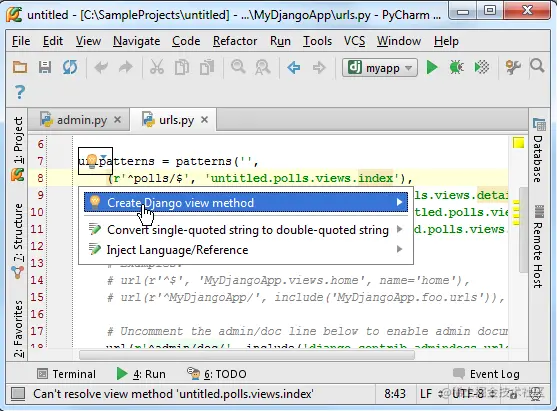Open the Code menu

(186, 41)
